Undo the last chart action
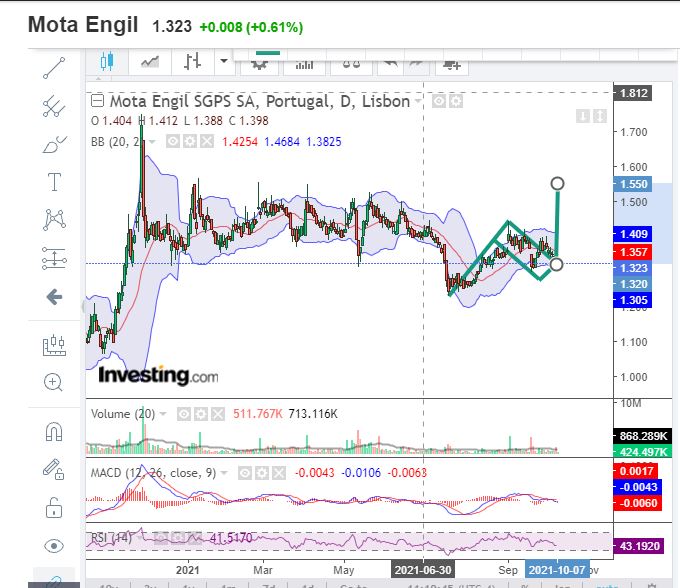Viewport: 680px width, 588px height. point(391,65)
